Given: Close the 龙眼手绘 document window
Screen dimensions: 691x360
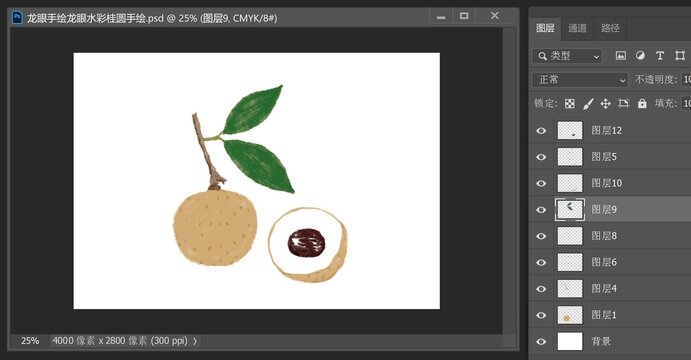Looking at the screenshot, I should (495, 16).
